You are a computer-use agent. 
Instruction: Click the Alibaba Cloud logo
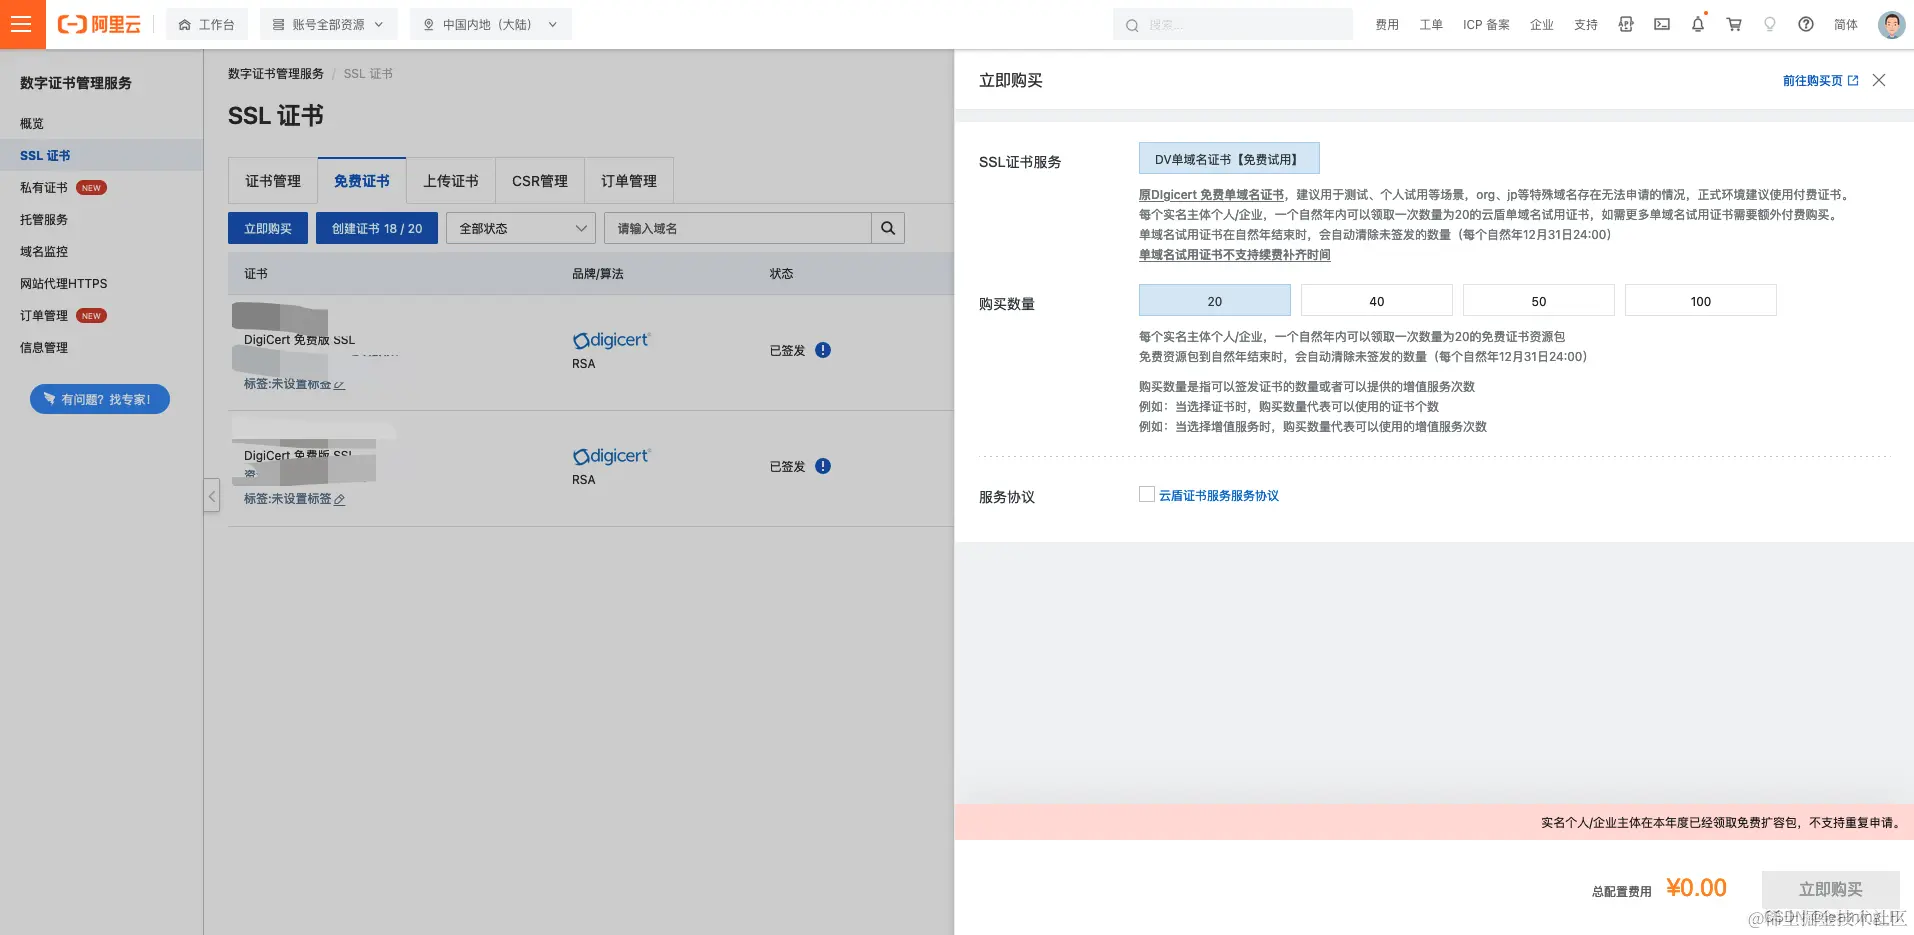coord(99,24)
